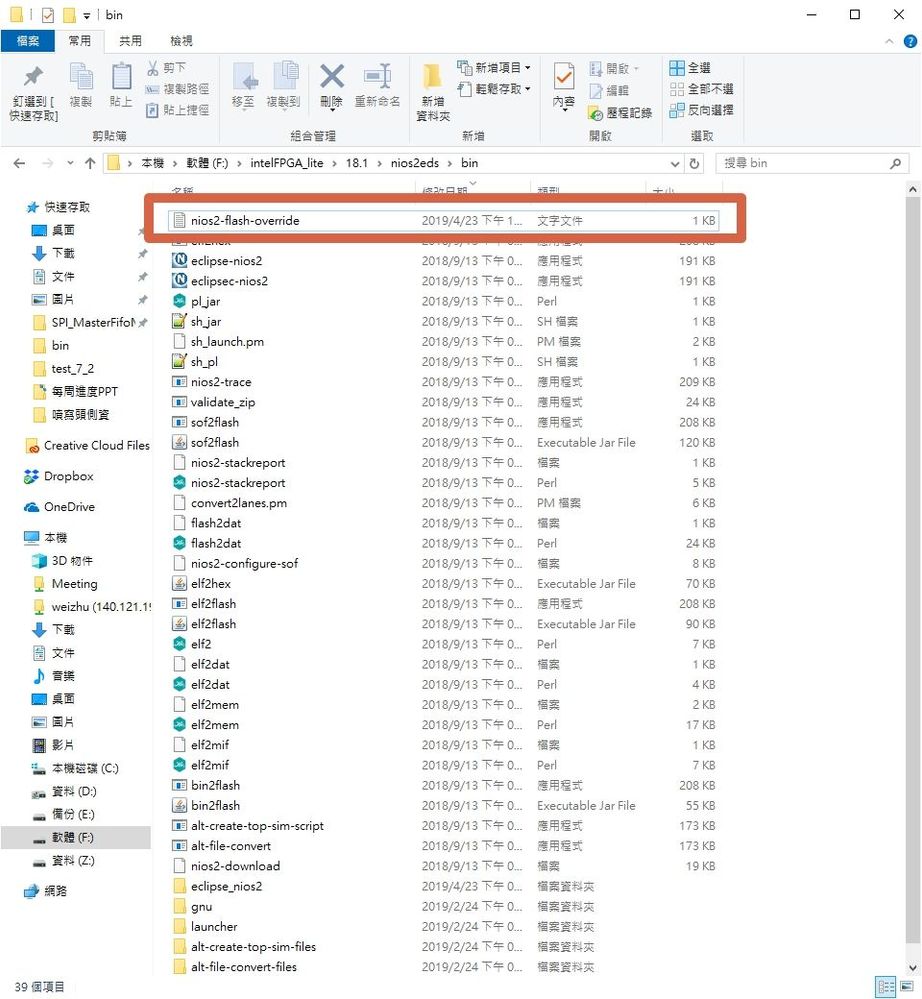
Task: Expand the recent locations chevron by the nav arrows
Action: coord(69,163)
